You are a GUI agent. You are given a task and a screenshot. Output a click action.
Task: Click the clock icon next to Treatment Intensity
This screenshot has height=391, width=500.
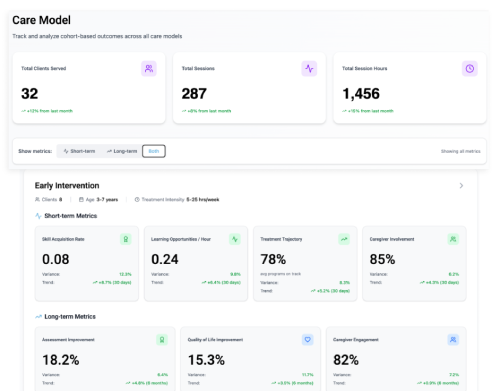137,199
